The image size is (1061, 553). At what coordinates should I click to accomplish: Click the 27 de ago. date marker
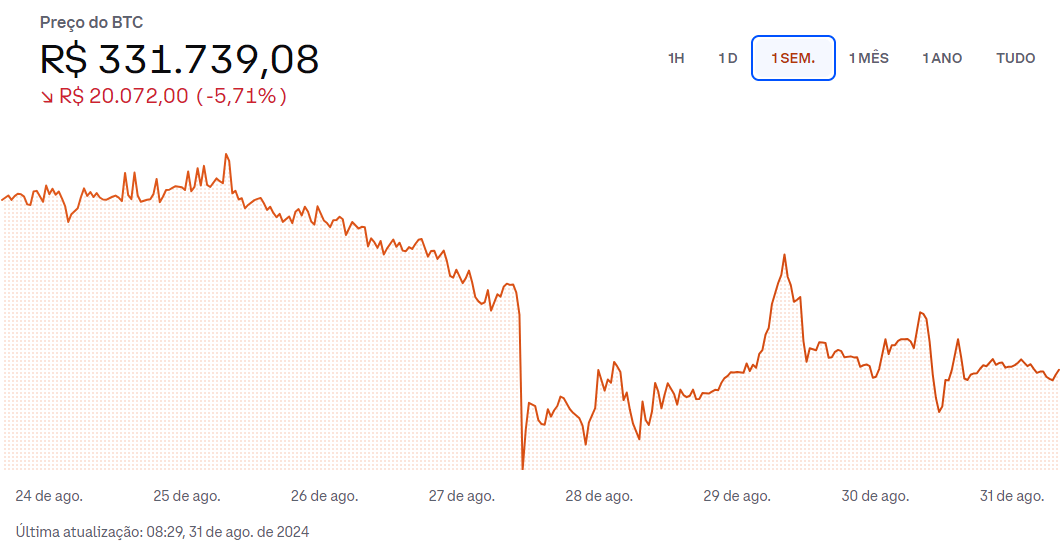point(461,496)
